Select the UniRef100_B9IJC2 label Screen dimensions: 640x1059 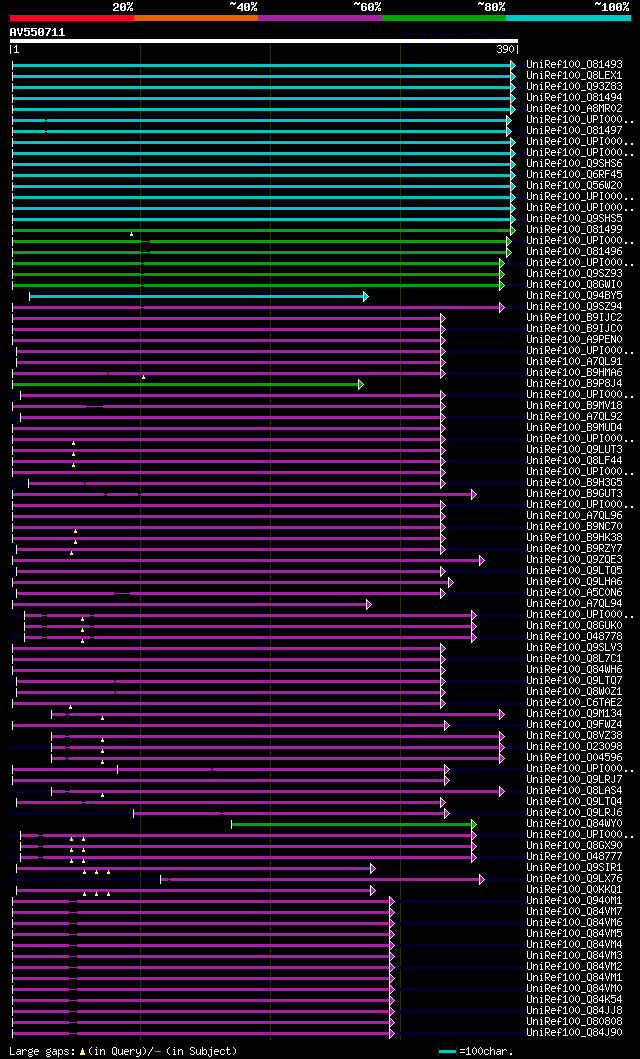[x=575, y=317]
